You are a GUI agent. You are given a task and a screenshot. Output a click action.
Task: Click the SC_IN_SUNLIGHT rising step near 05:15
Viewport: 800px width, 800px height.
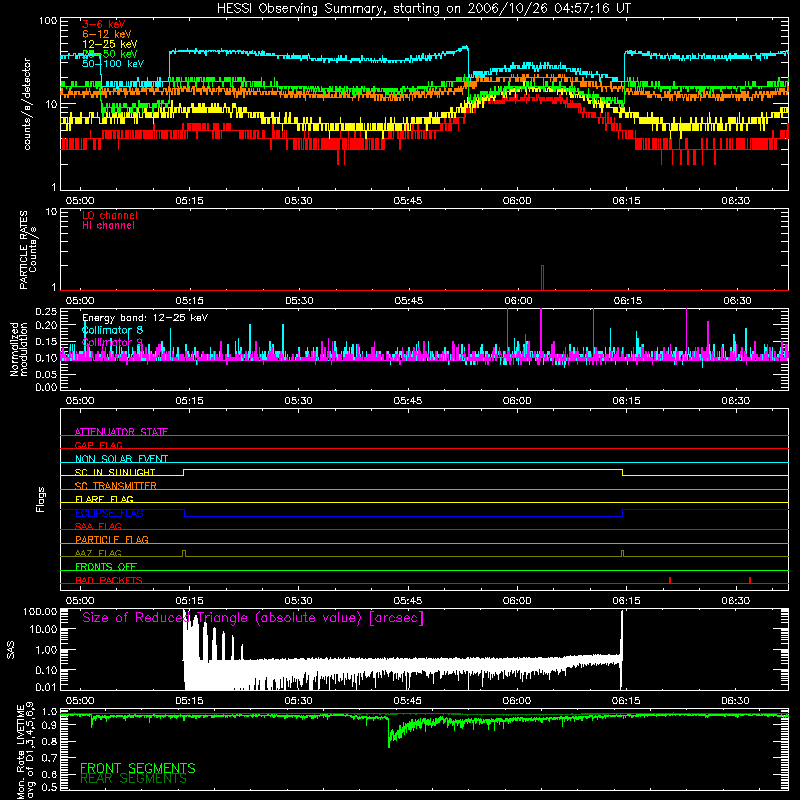coord(184,472)
